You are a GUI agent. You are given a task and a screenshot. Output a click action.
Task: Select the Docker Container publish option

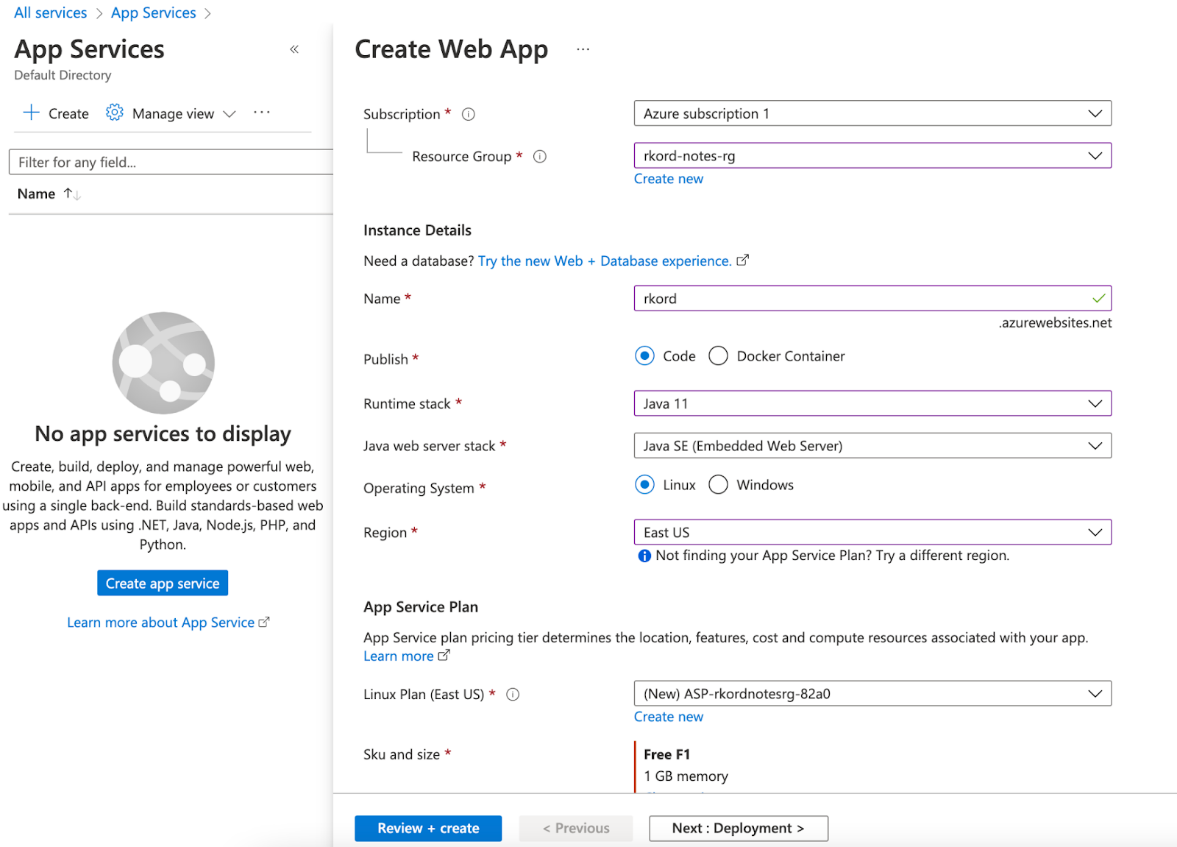718,356
